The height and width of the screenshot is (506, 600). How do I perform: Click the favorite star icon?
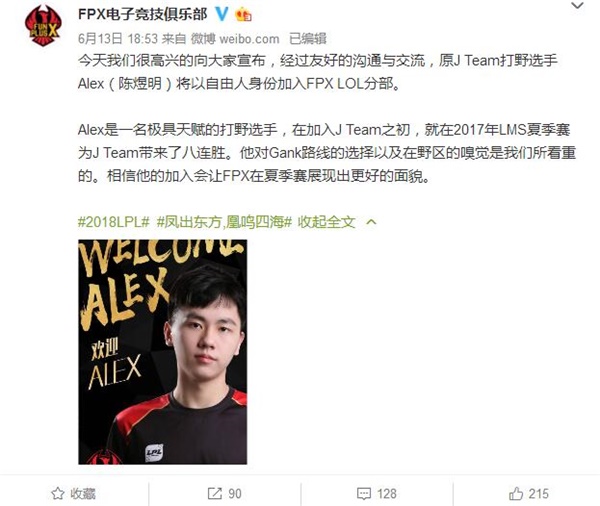coord(57,493)
